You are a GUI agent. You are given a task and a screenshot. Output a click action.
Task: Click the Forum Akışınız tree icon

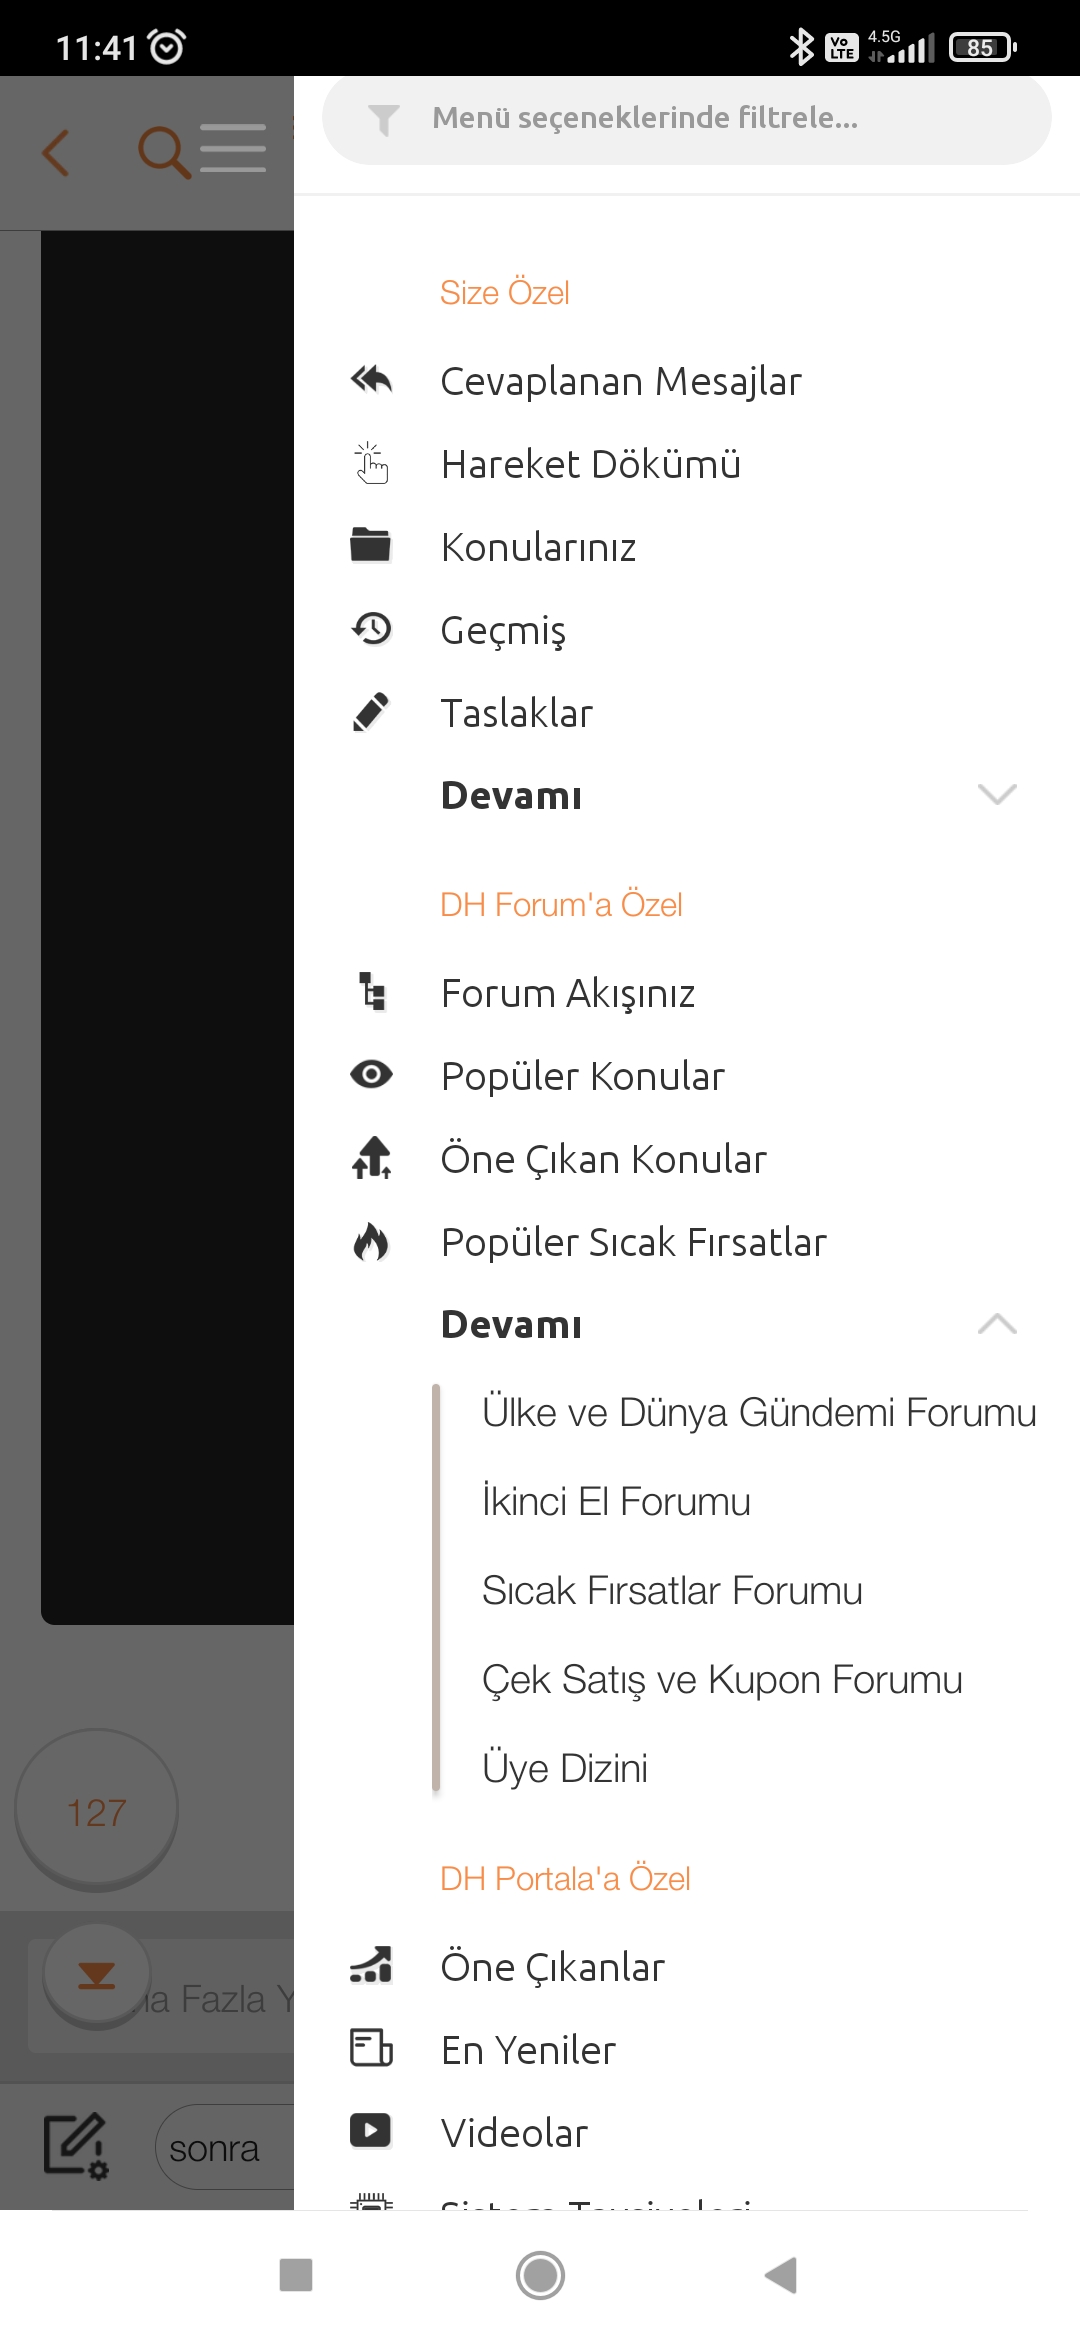(373, 992)
